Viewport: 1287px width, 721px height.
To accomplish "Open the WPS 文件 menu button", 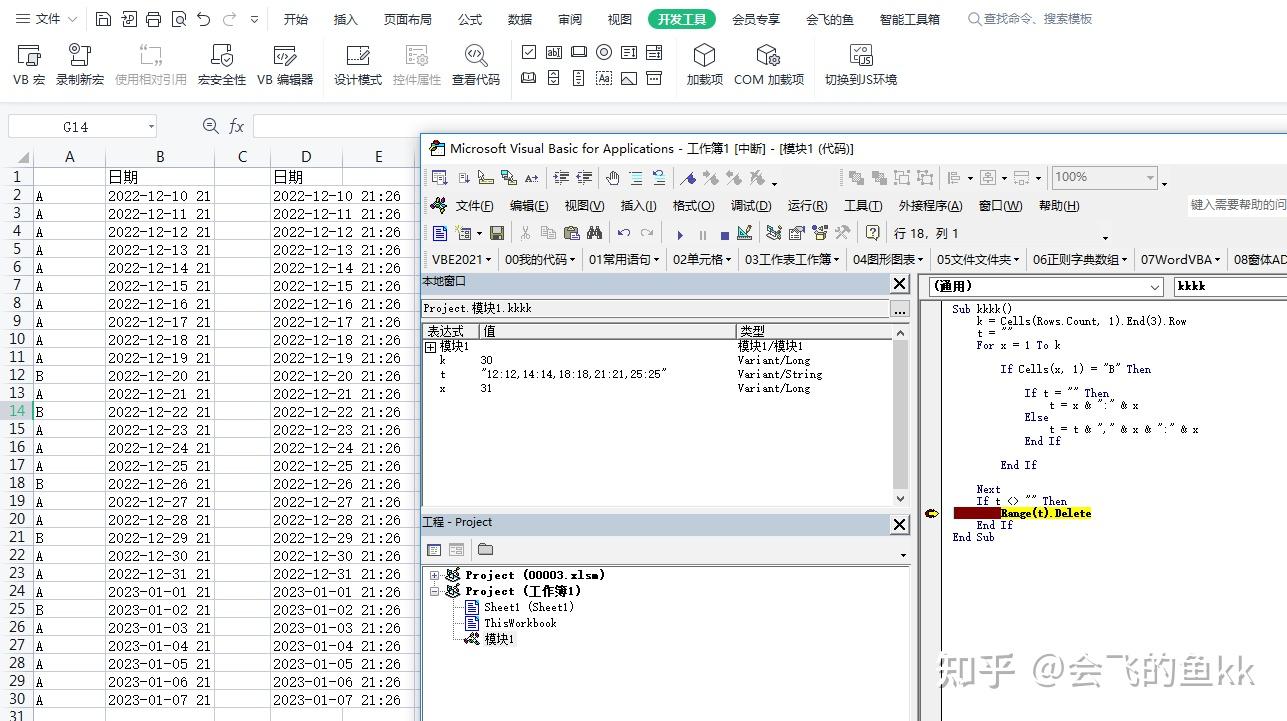I will pos(47,19).
